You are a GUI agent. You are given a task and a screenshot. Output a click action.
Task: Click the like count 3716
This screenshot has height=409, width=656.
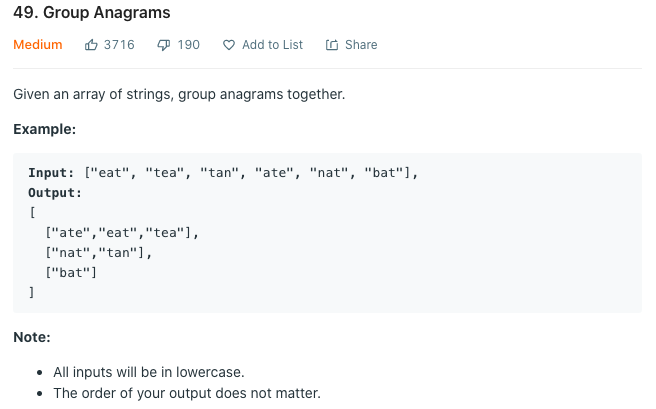click(x=119, y=45)
